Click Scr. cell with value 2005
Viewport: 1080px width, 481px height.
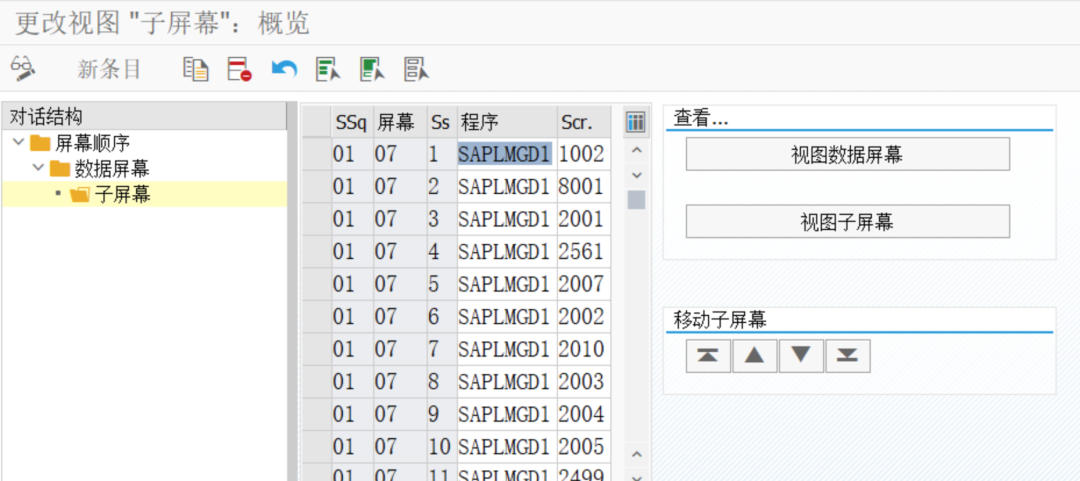(x=583, y=447)
